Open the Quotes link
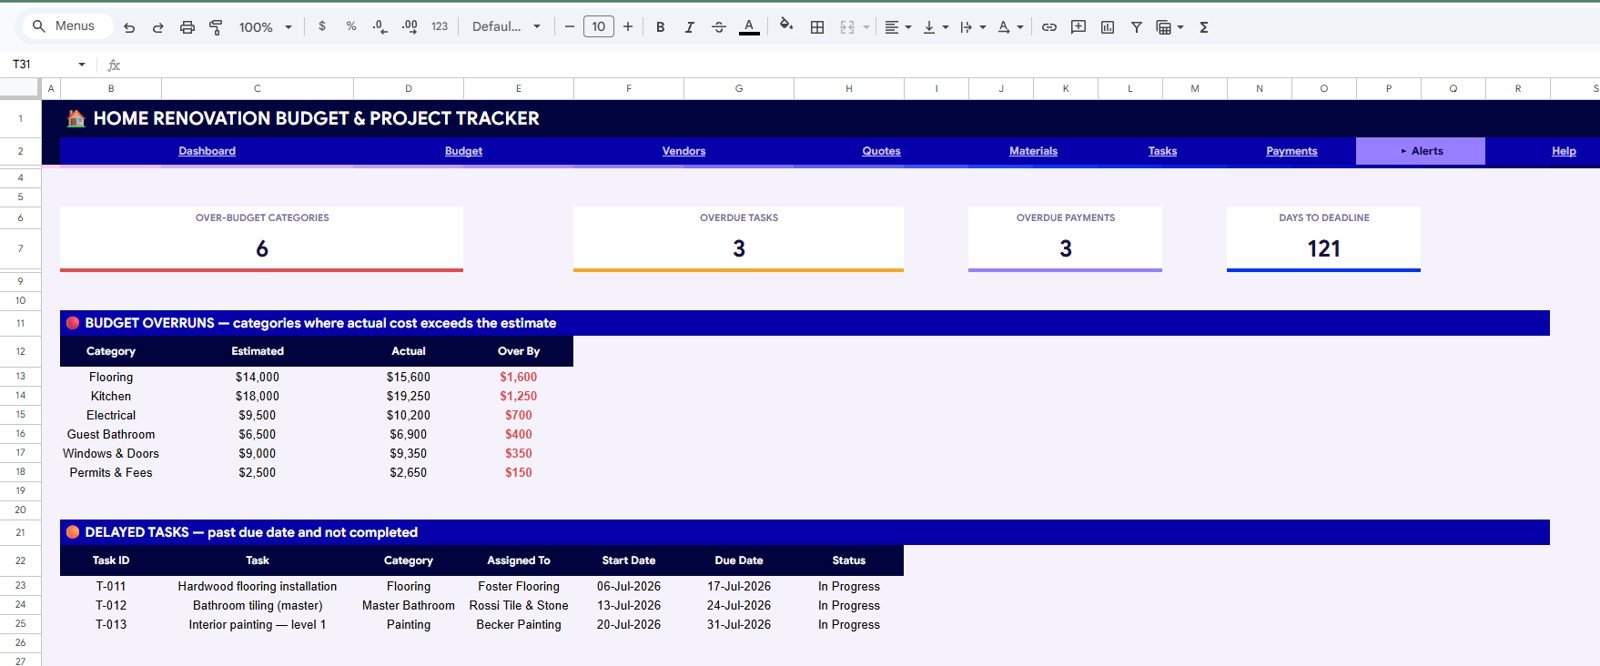Screen dimensions: 1600x666 tap(881, 151)
